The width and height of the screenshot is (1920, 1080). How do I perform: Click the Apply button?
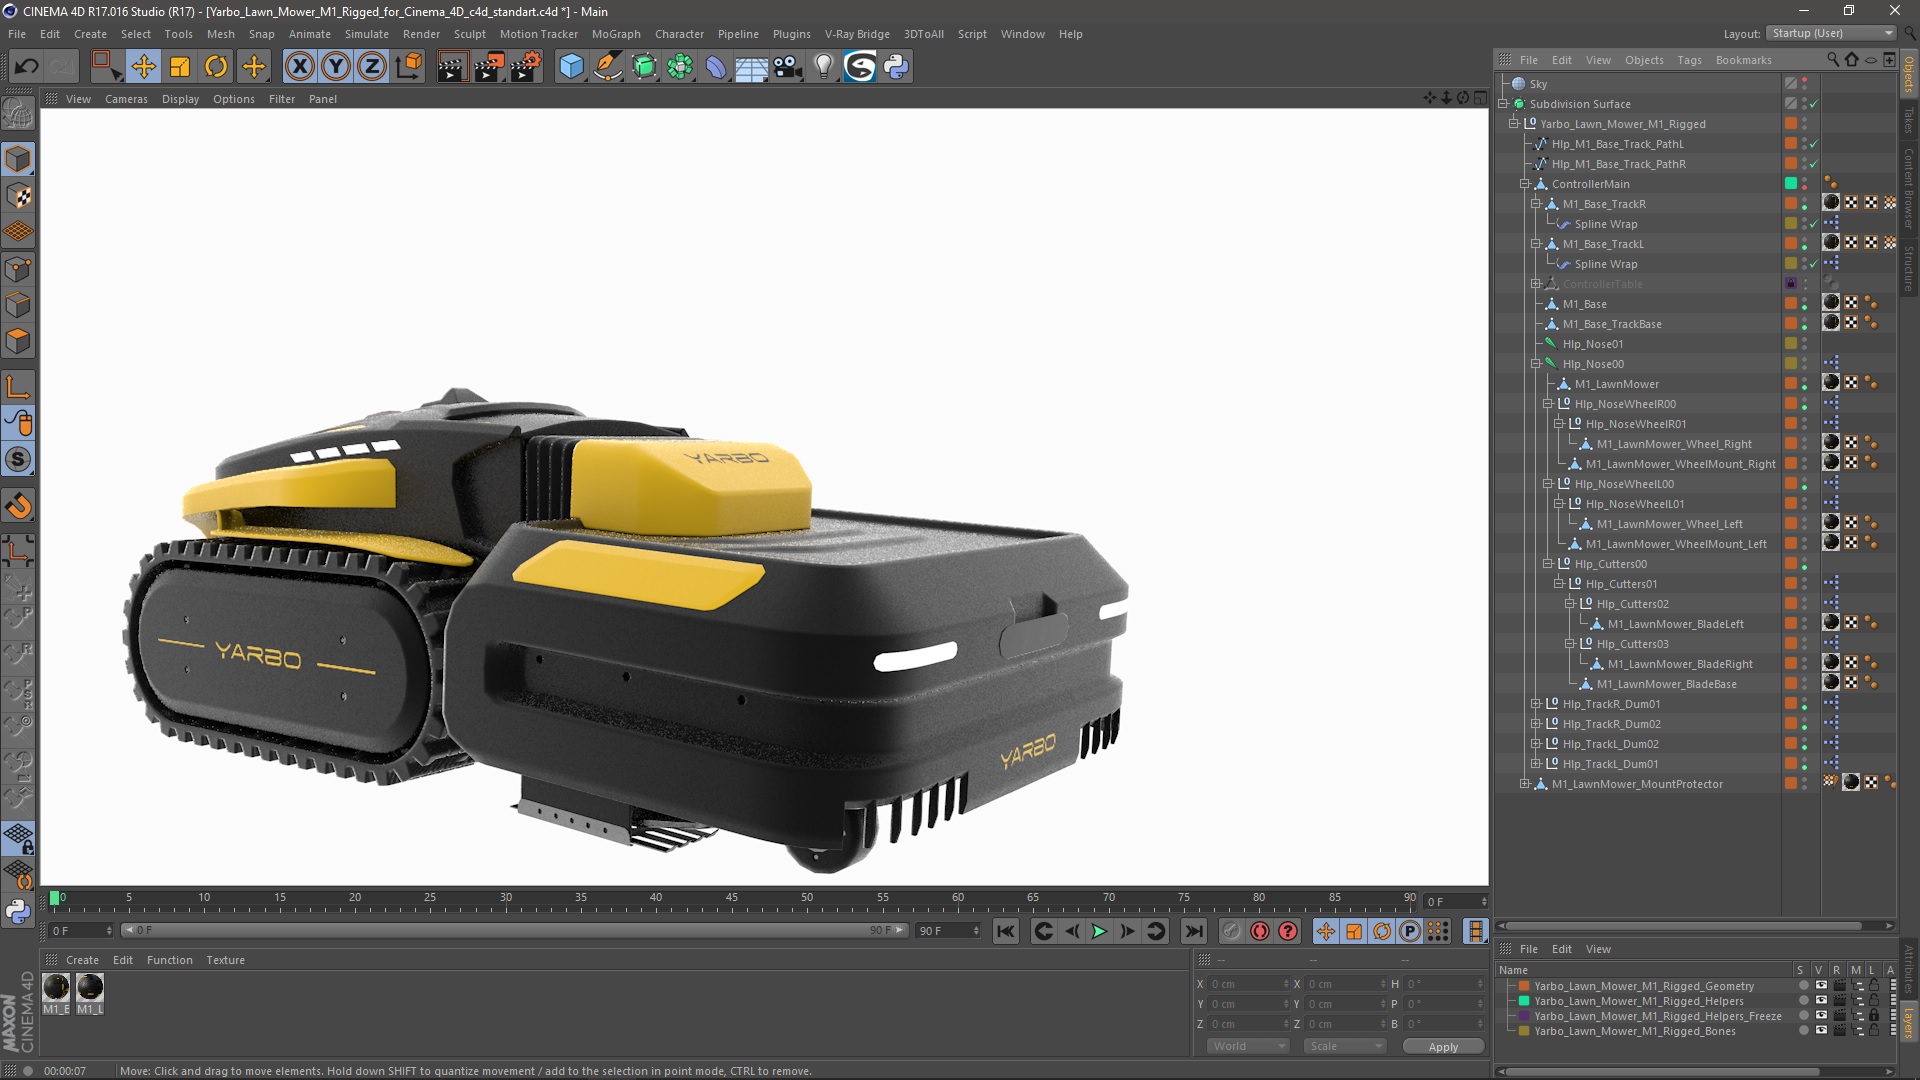[1443, 1046]
